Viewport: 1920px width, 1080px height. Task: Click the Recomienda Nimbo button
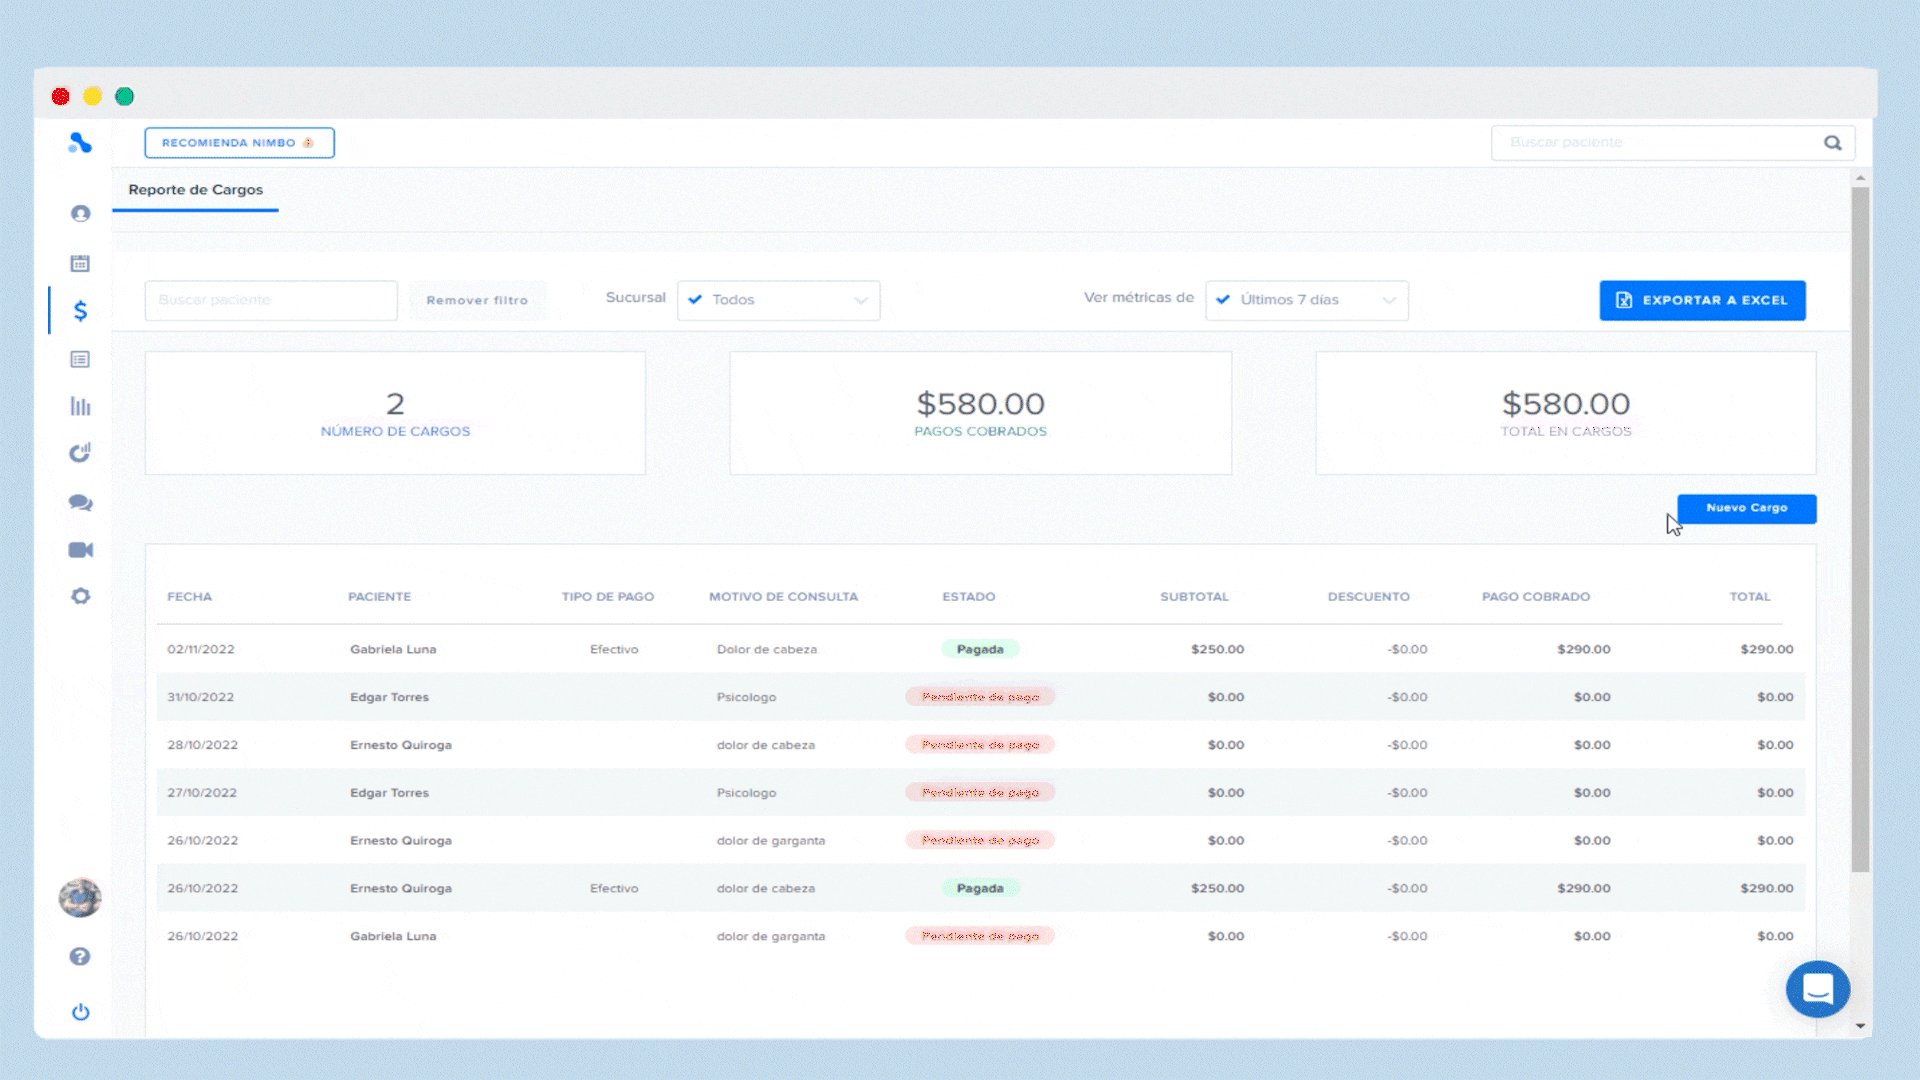pos(239,143)
